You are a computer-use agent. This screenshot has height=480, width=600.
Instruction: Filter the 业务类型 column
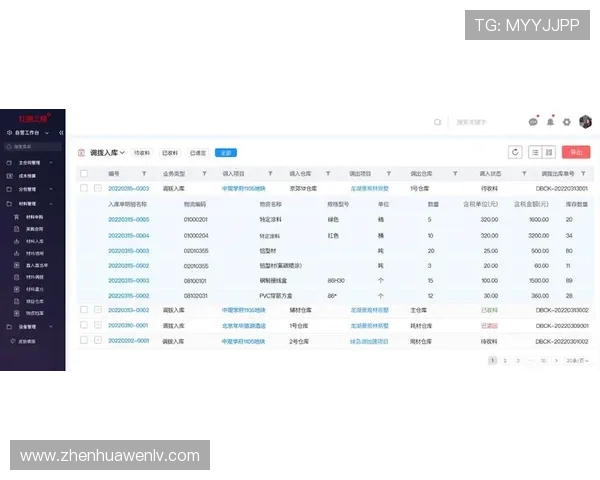pos(204,173)
